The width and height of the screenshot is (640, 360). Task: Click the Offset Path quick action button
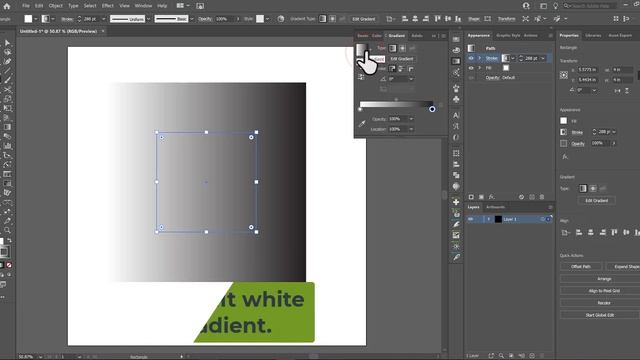point(581,267)
